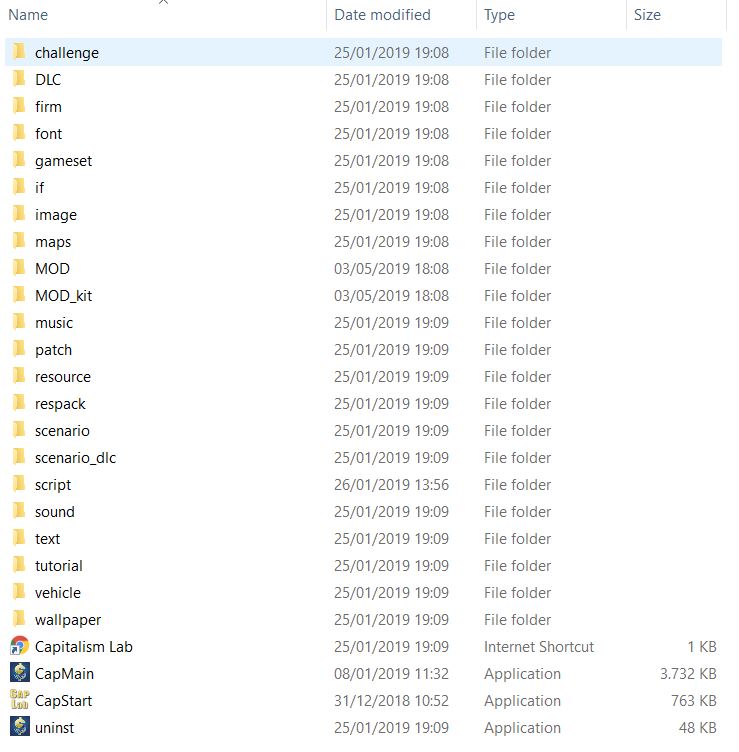Click the script folder icon
The image size is (739, 752).
pyautogui.click(x=19, y=483)
